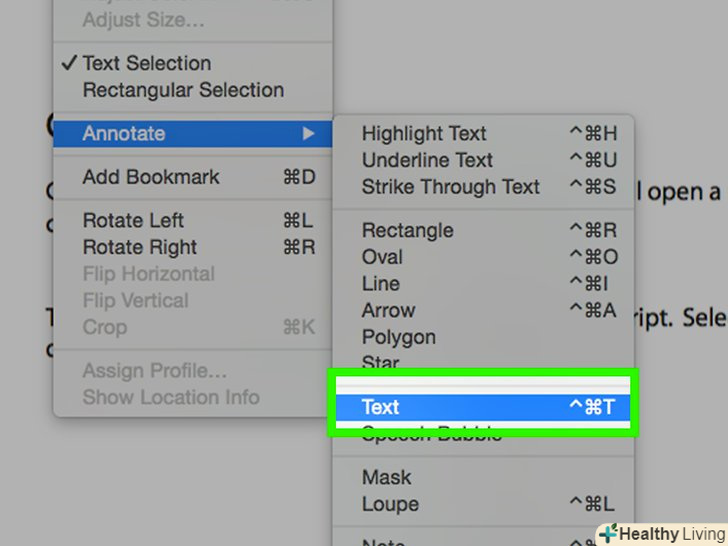Image resolution: width=728 pixels, height=546 pixels.
Task: Select the Line annotation tool
Action: (x=380, y=284)
